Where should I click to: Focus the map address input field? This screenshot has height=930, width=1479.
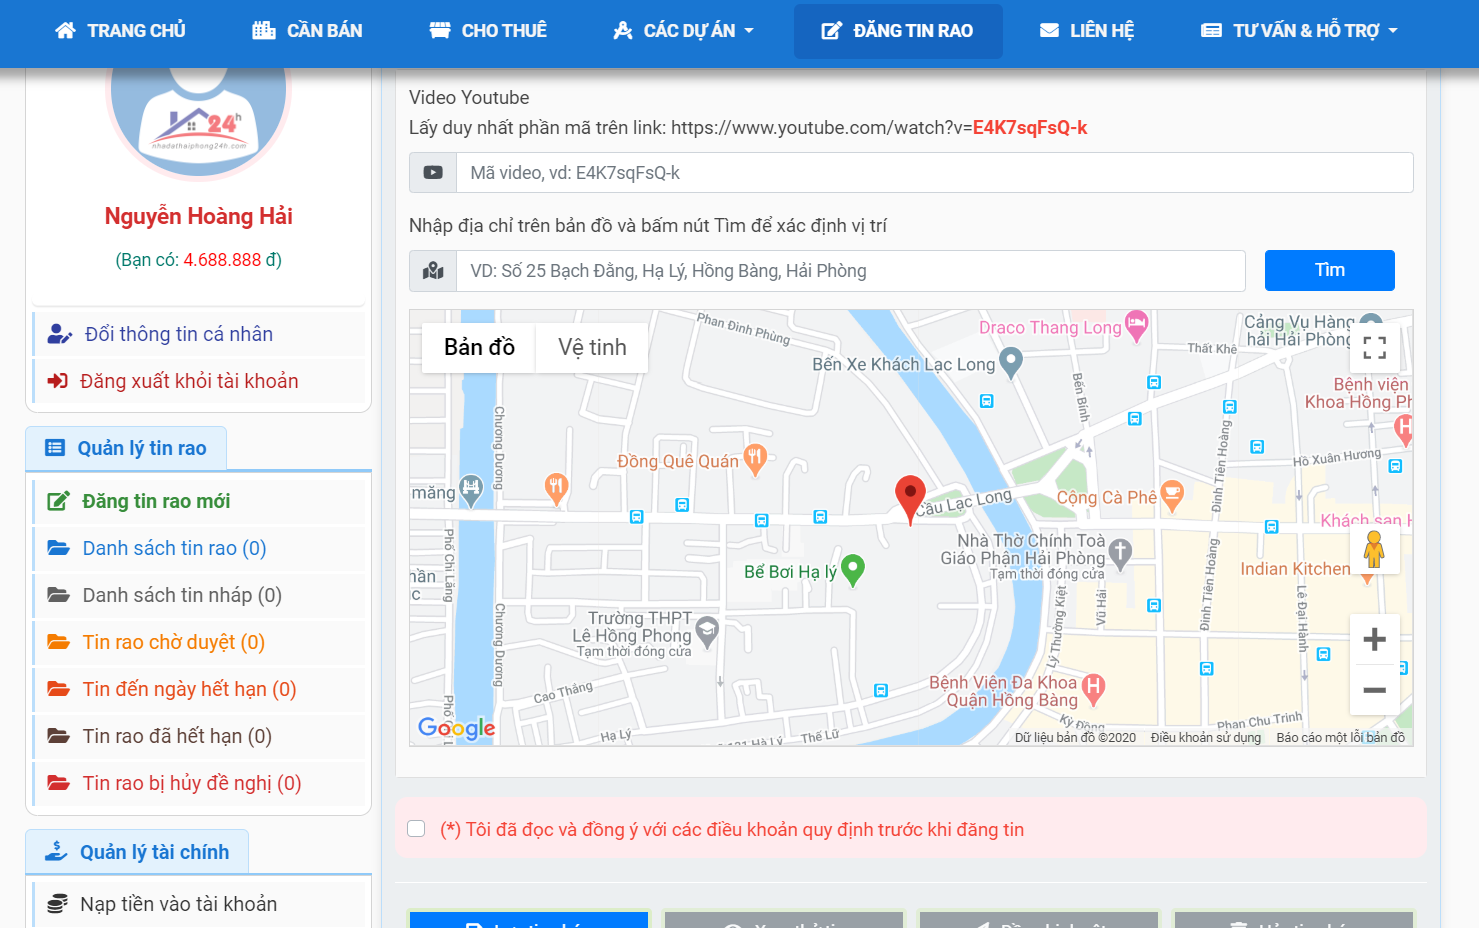(x=850, y=271)
